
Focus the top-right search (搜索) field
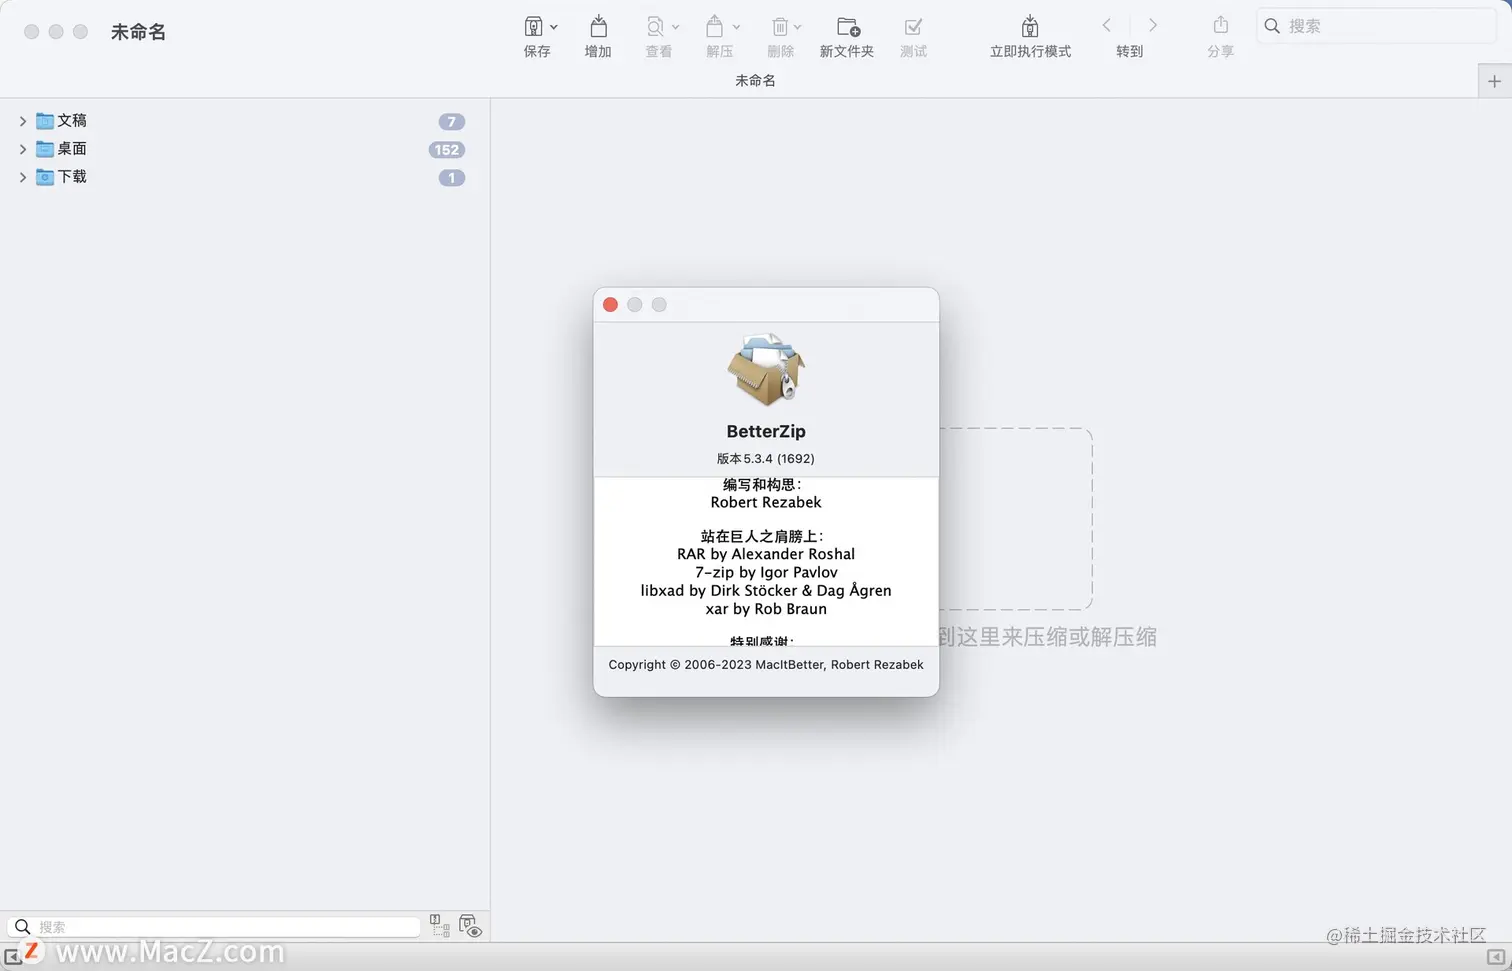click(1376, 26)
